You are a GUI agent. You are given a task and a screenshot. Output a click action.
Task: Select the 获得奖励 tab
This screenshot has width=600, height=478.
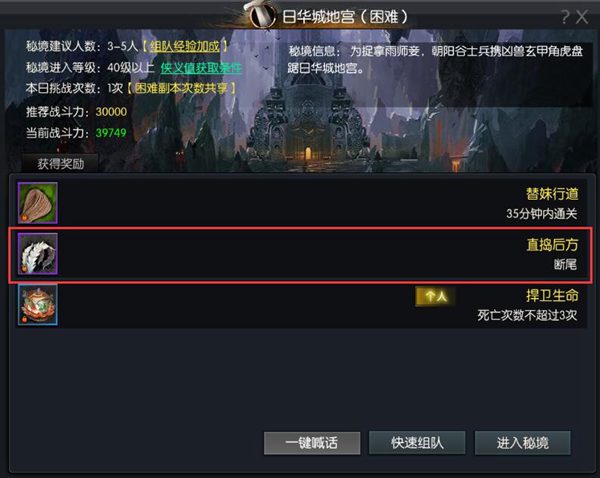[x=60, y=164]
